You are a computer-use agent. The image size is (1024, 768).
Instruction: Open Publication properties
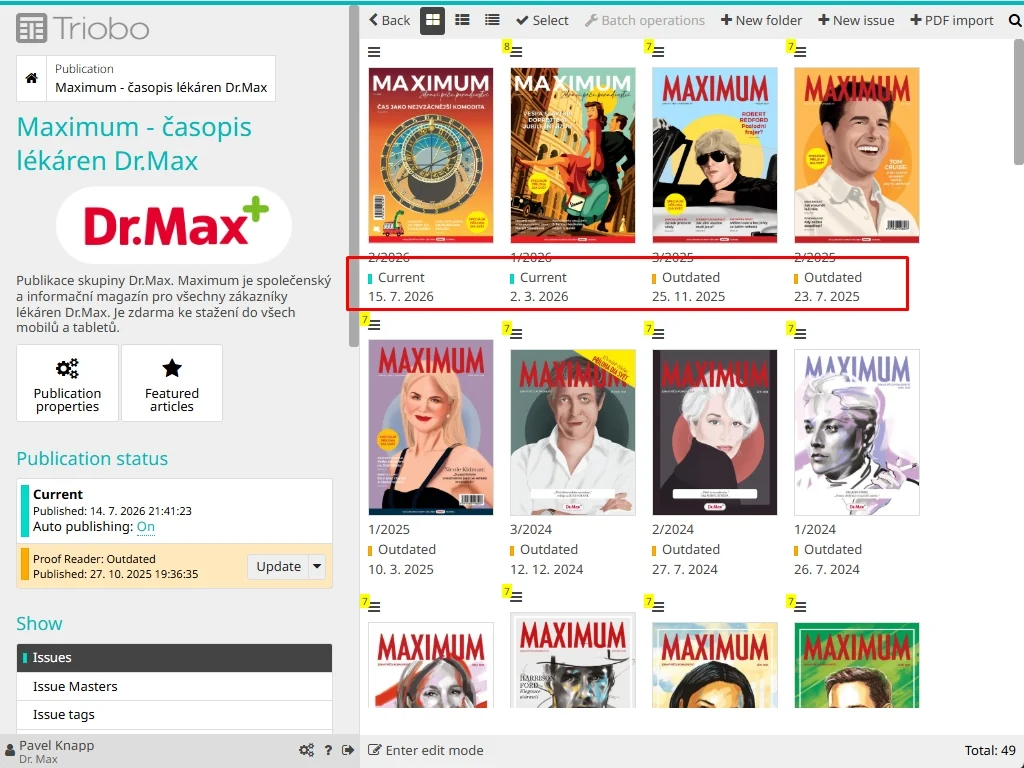tap(67, 383)
